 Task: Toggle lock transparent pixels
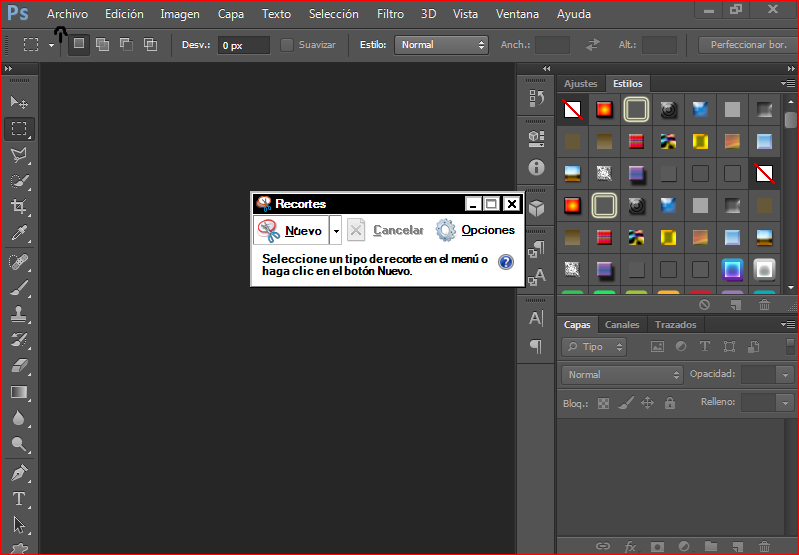[x=603, y=403]
